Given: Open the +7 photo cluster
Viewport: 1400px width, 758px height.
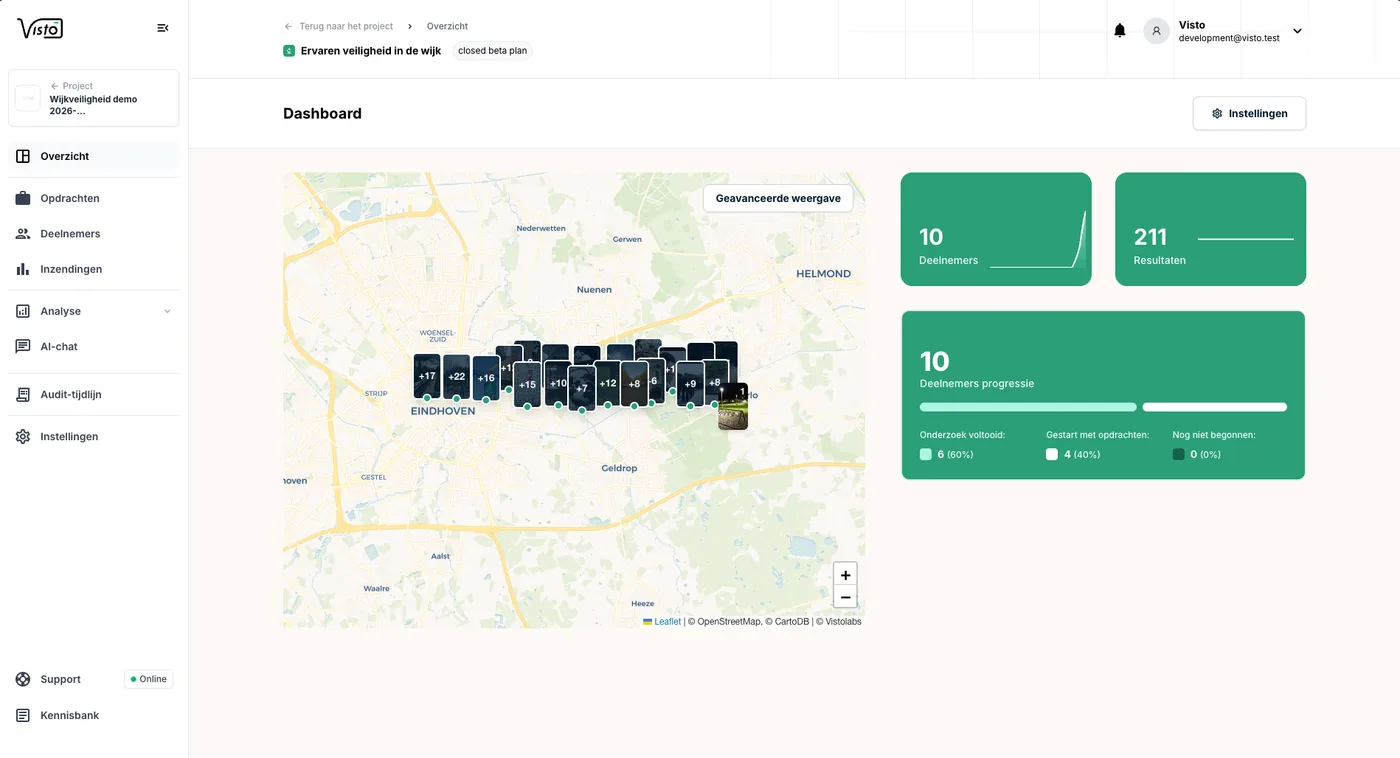Looking at the screenshot, I should tap(582, 388).
